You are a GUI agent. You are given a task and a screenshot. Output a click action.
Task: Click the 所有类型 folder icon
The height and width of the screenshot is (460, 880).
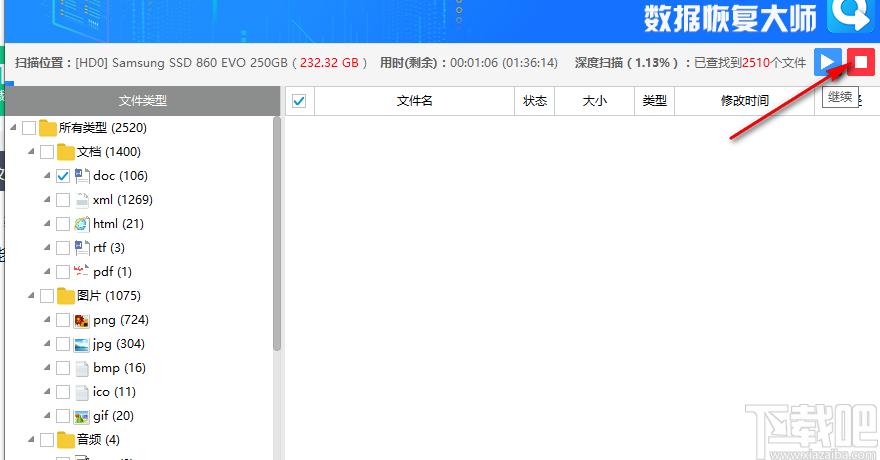pyautogui.click(x=48, y=128)
